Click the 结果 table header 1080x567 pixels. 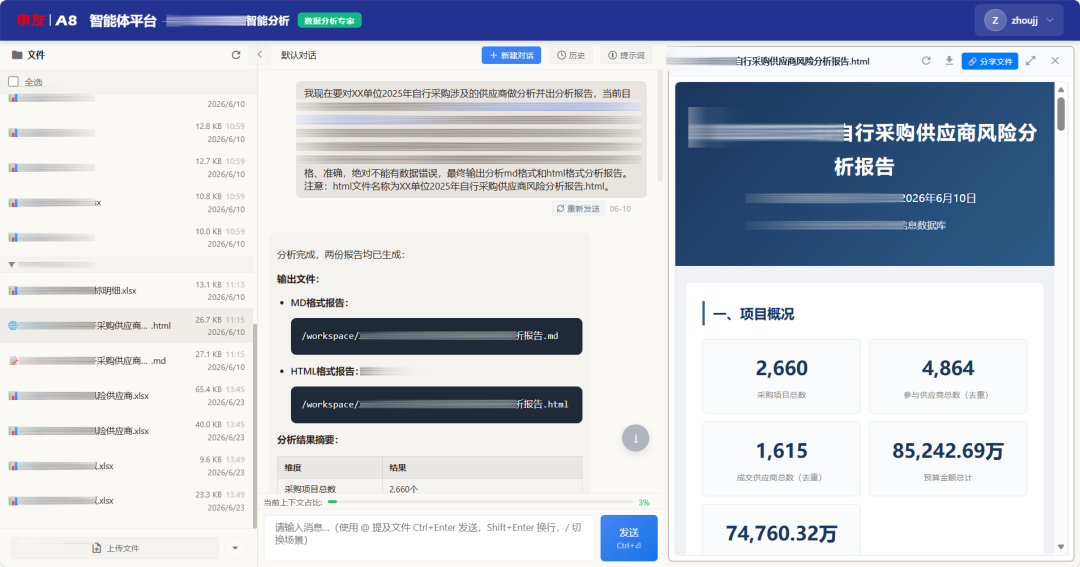pos(482,468)
